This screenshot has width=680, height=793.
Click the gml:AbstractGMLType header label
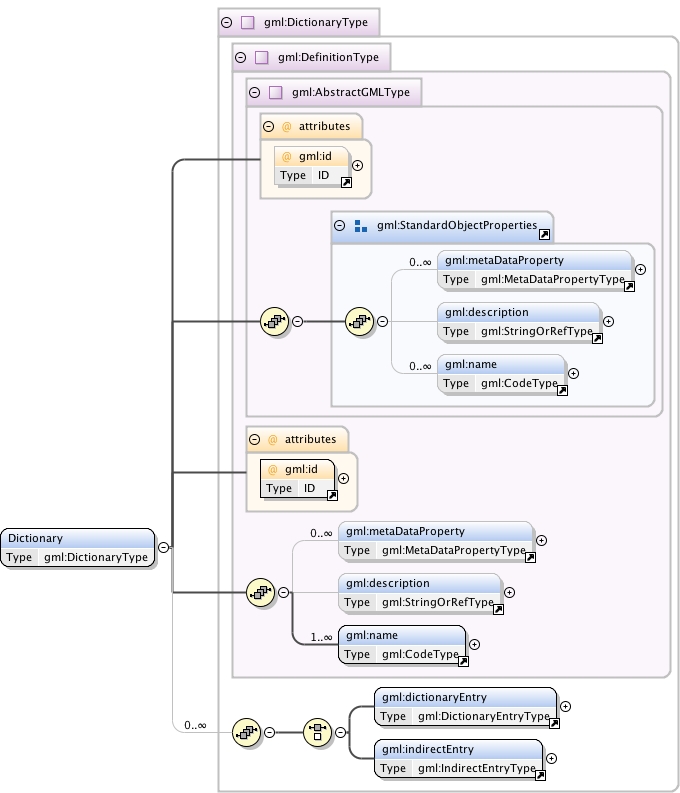[x=351, y=92]
